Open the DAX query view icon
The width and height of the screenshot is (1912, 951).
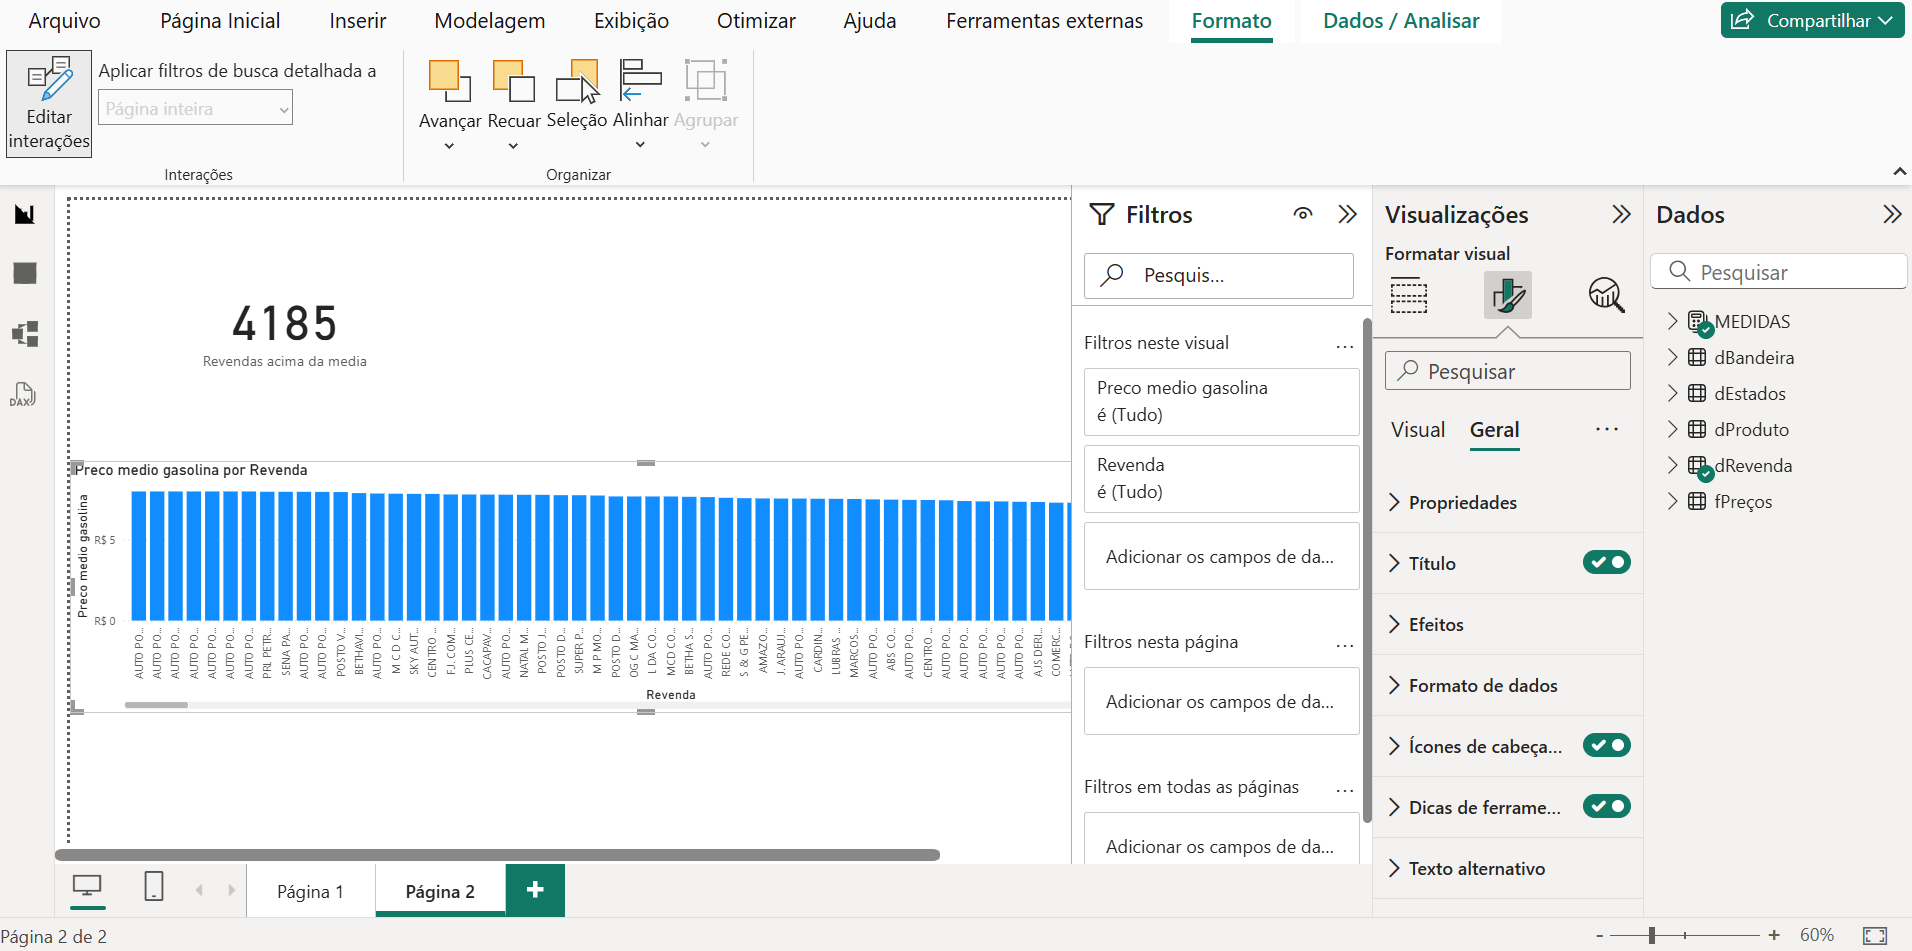point(23,394)
